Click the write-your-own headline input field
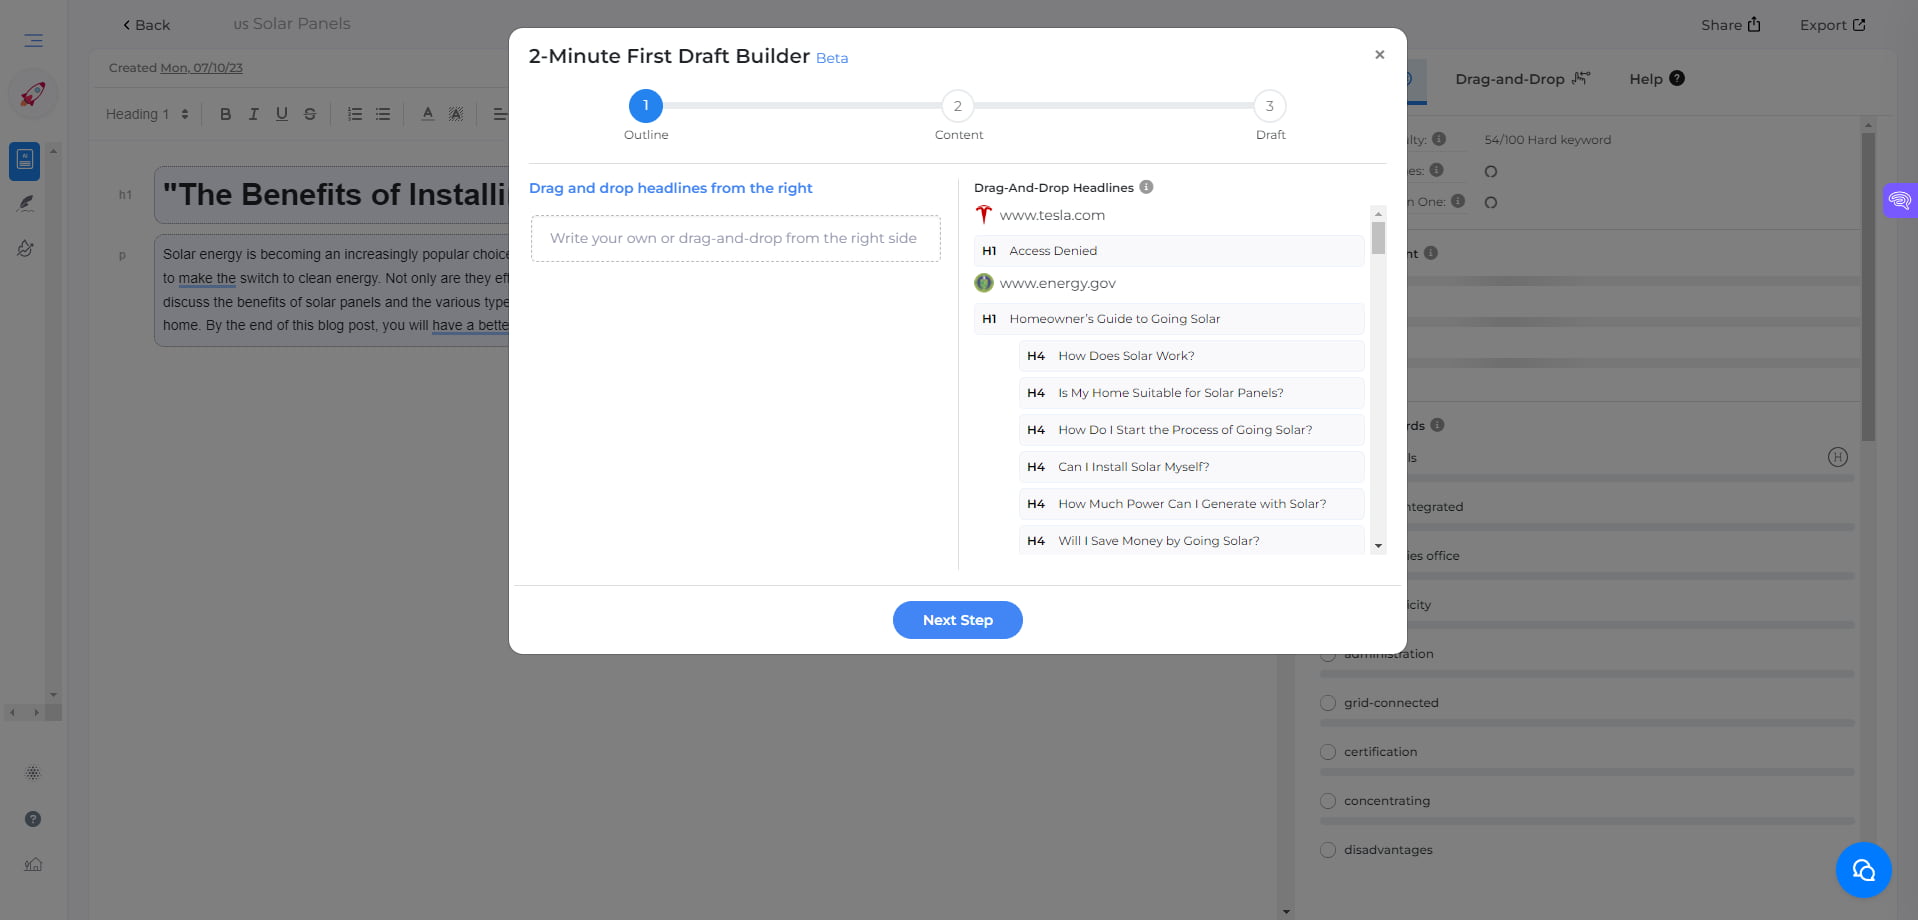This screenshot has width=1918, height=920. pos(735,238)
